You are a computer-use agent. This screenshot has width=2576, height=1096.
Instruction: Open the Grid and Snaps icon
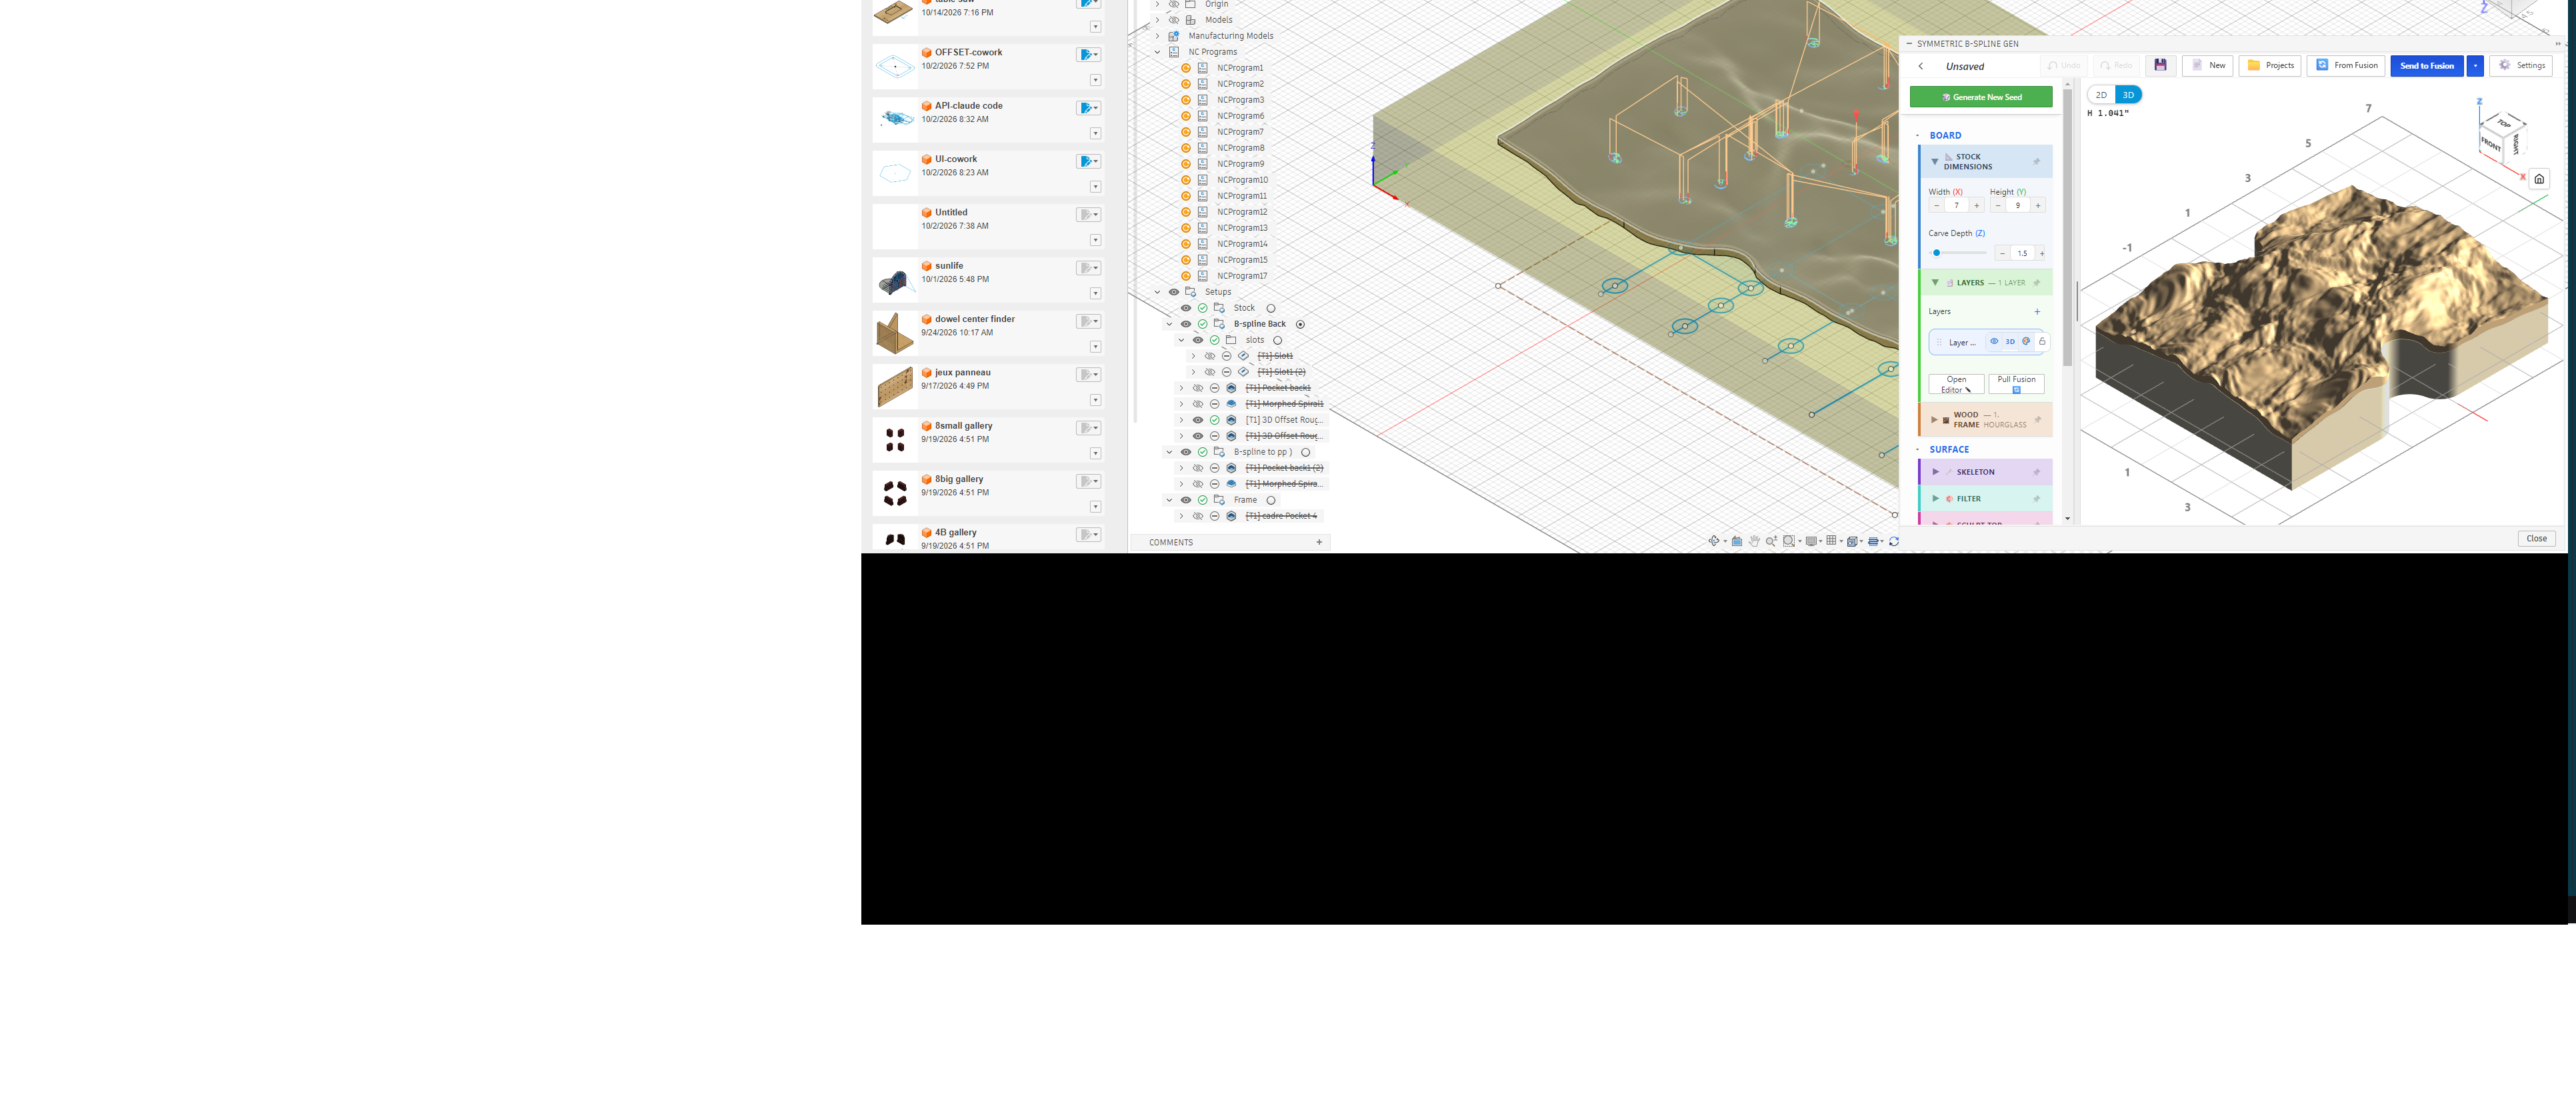(x=1831, y=541)
